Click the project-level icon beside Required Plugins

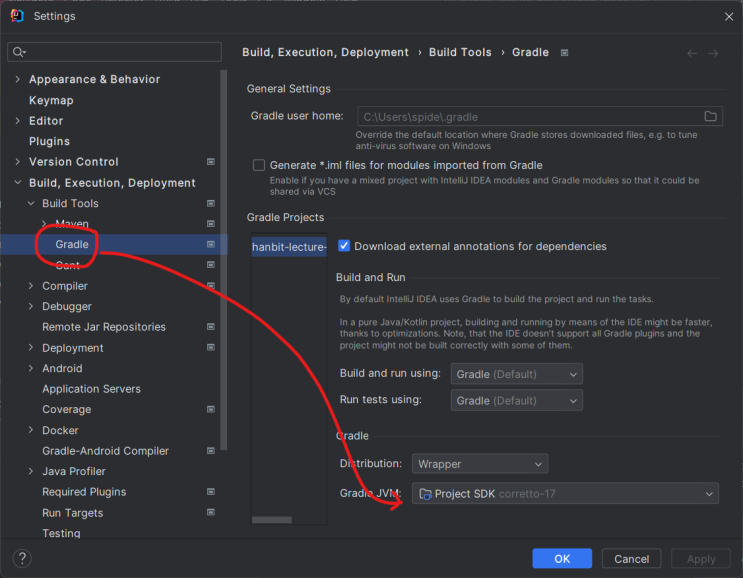[211, 492]
